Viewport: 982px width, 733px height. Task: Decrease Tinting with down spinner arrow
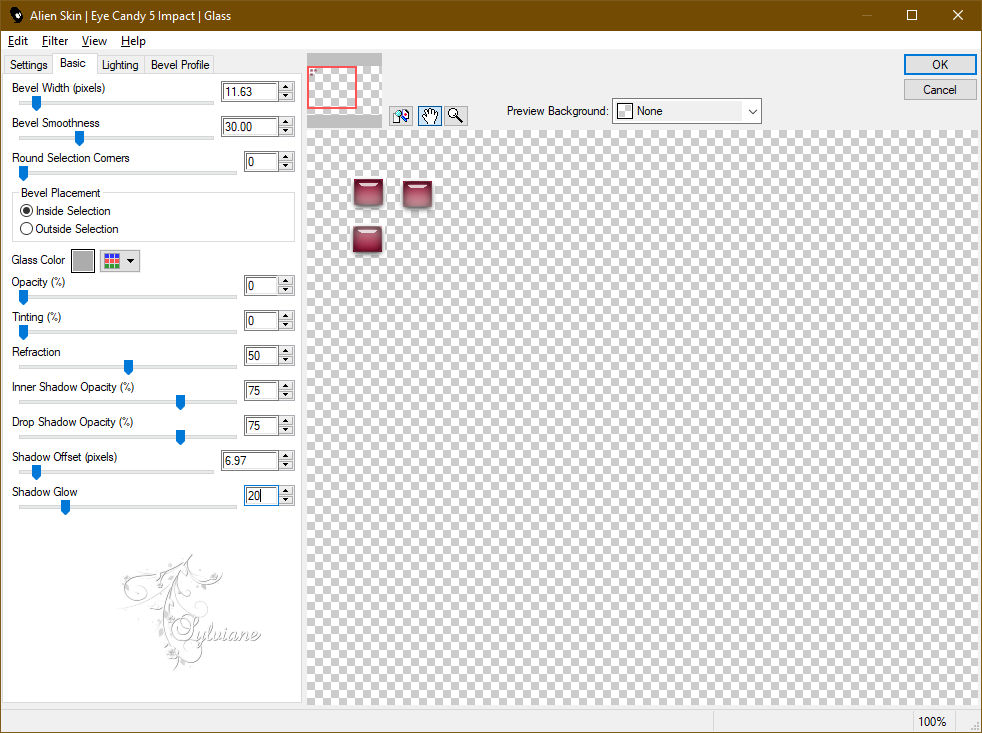286,326
